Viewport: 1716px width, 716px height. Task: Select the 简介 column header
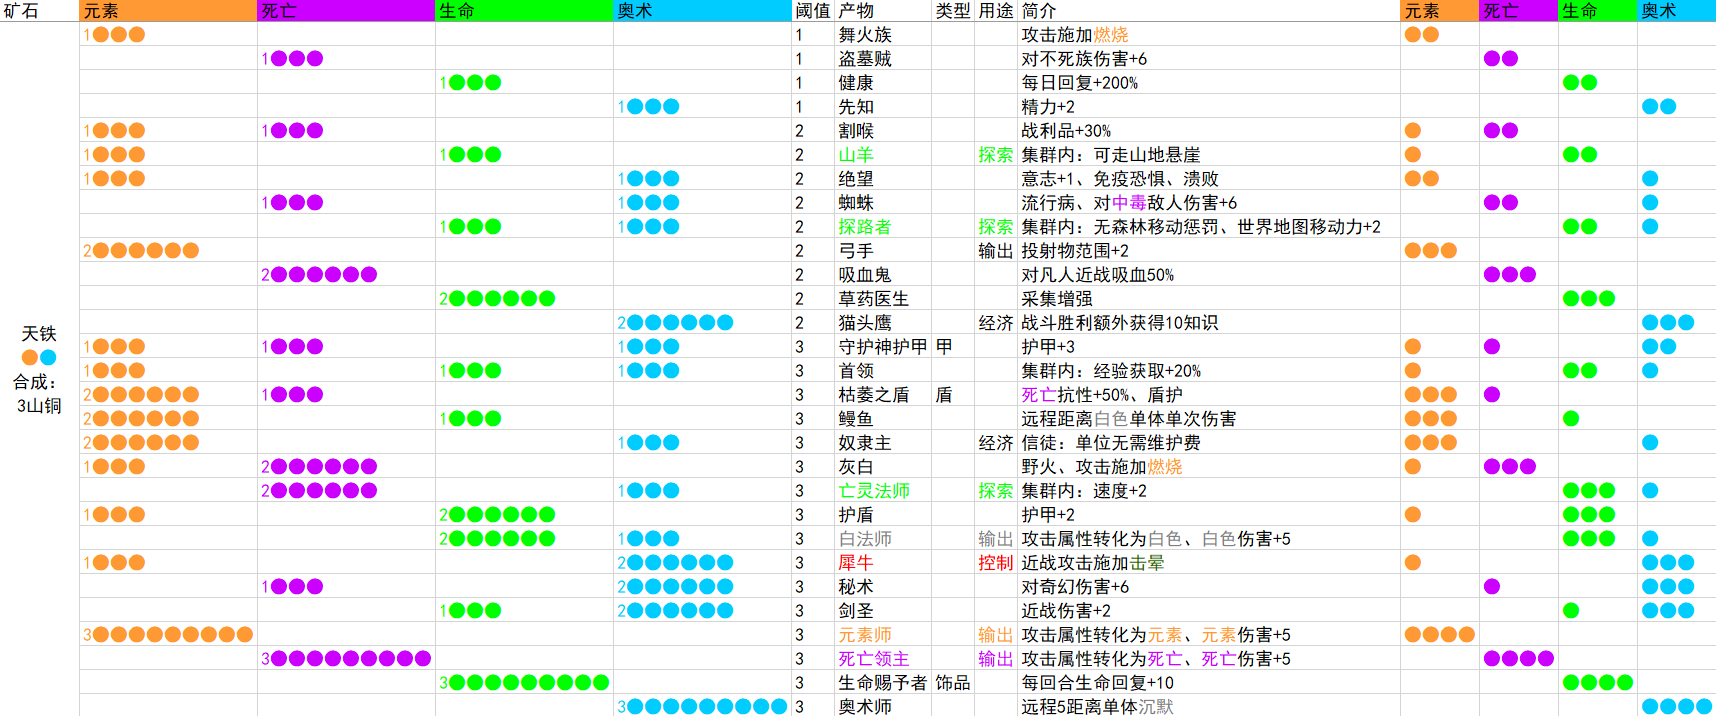point(1209,11)
